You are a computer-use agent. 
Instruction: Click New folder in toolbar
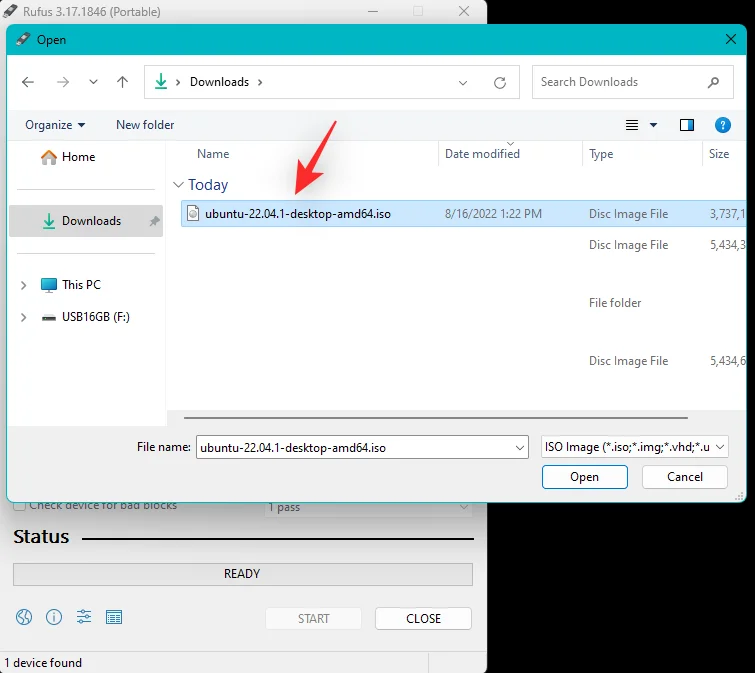145,125
